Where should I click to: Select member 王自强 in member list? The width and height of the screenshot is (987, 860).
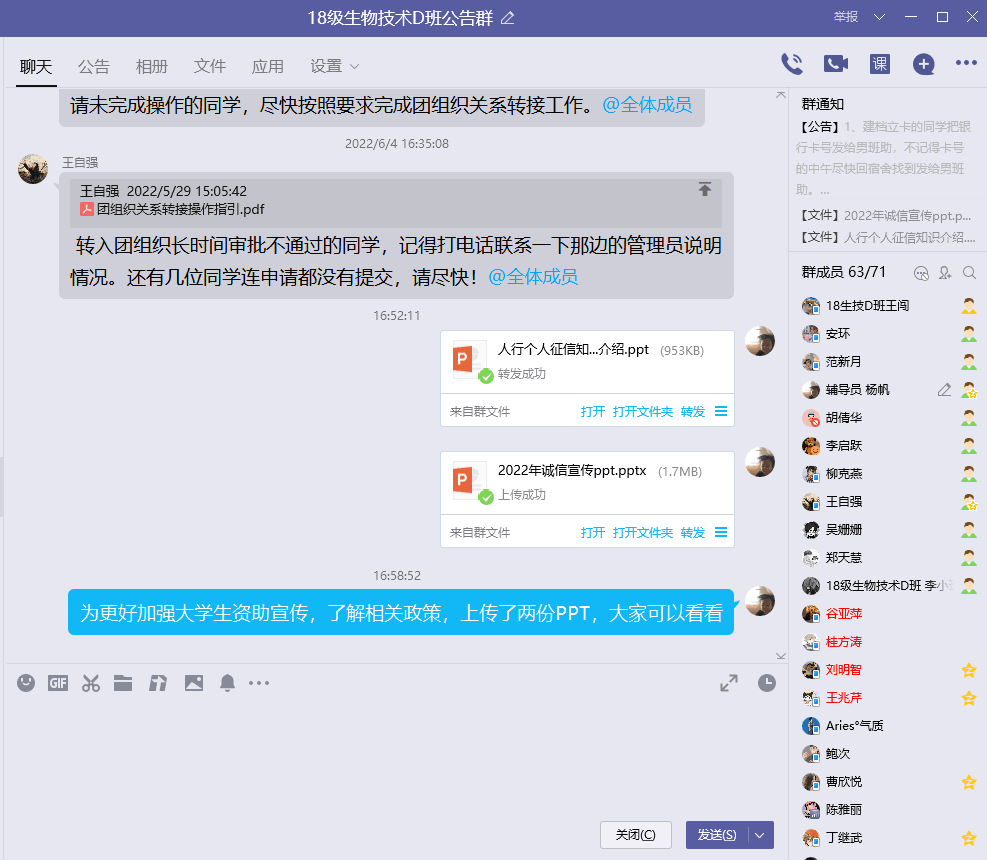(843, 502)
